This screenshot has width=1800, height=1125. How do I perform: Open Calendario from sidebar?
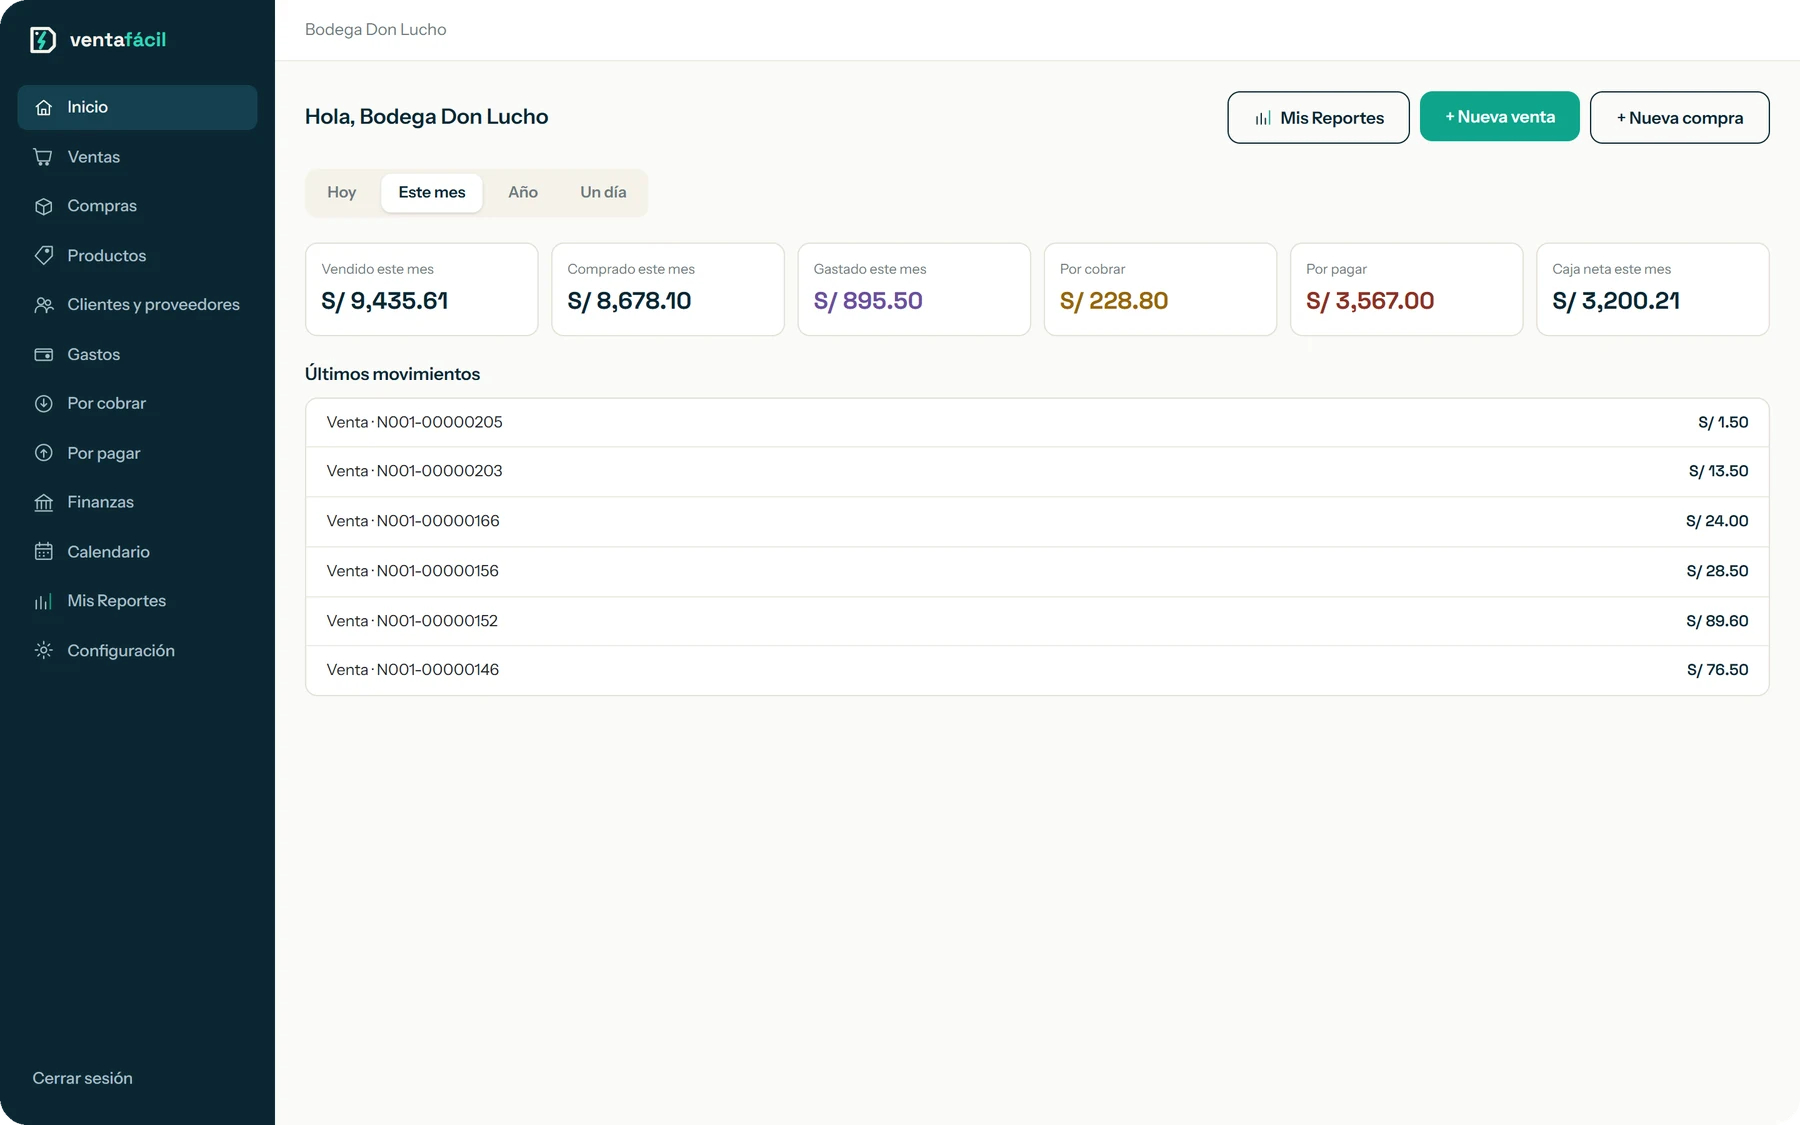click(137, 551)
